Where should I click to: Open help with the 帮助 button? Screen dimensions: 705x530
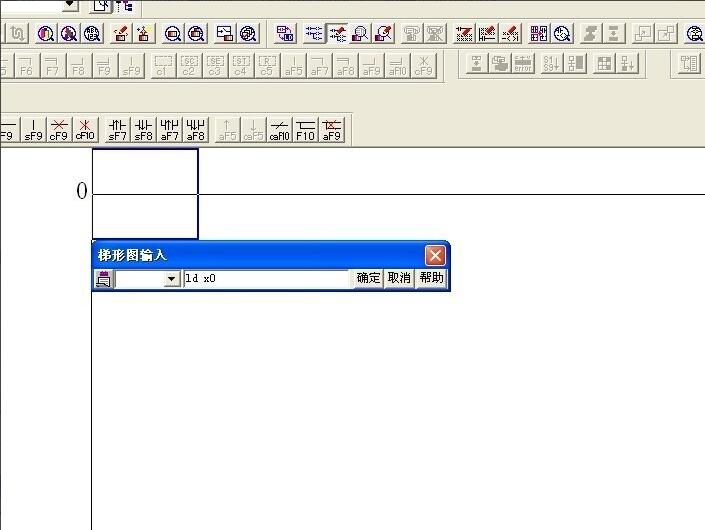pos(431,279)
